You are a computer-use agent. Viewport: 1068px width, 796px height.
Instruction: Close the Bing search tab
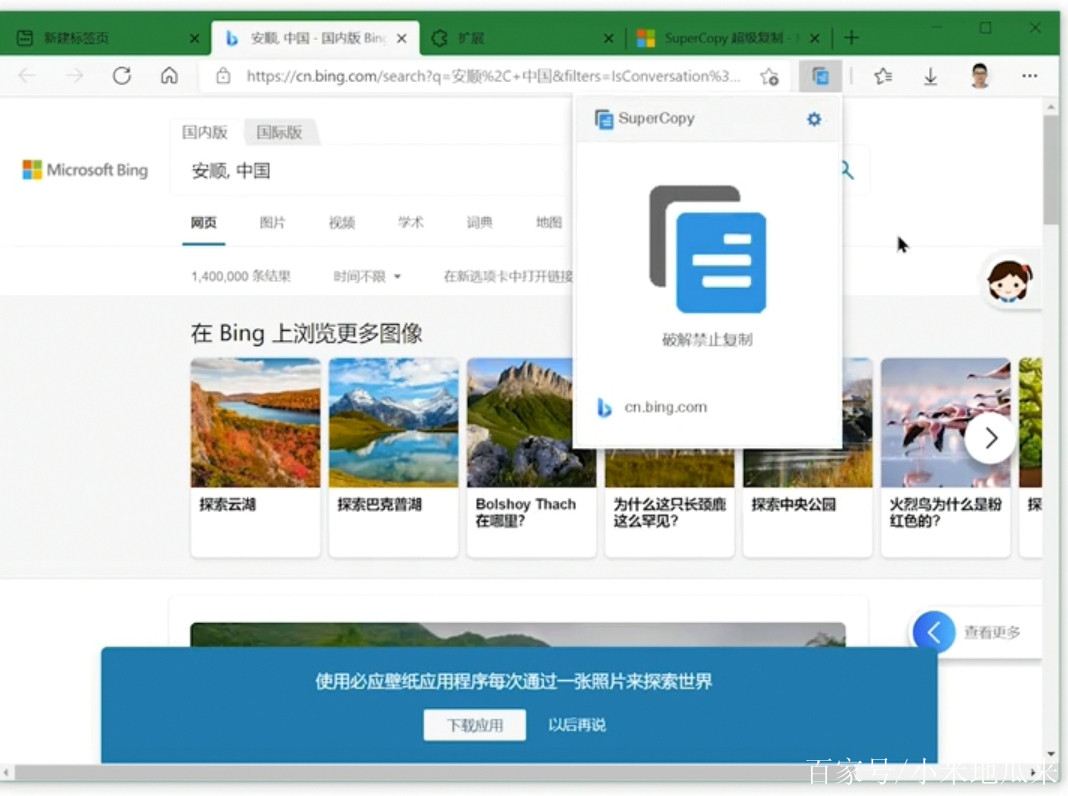tap(402, 38)
